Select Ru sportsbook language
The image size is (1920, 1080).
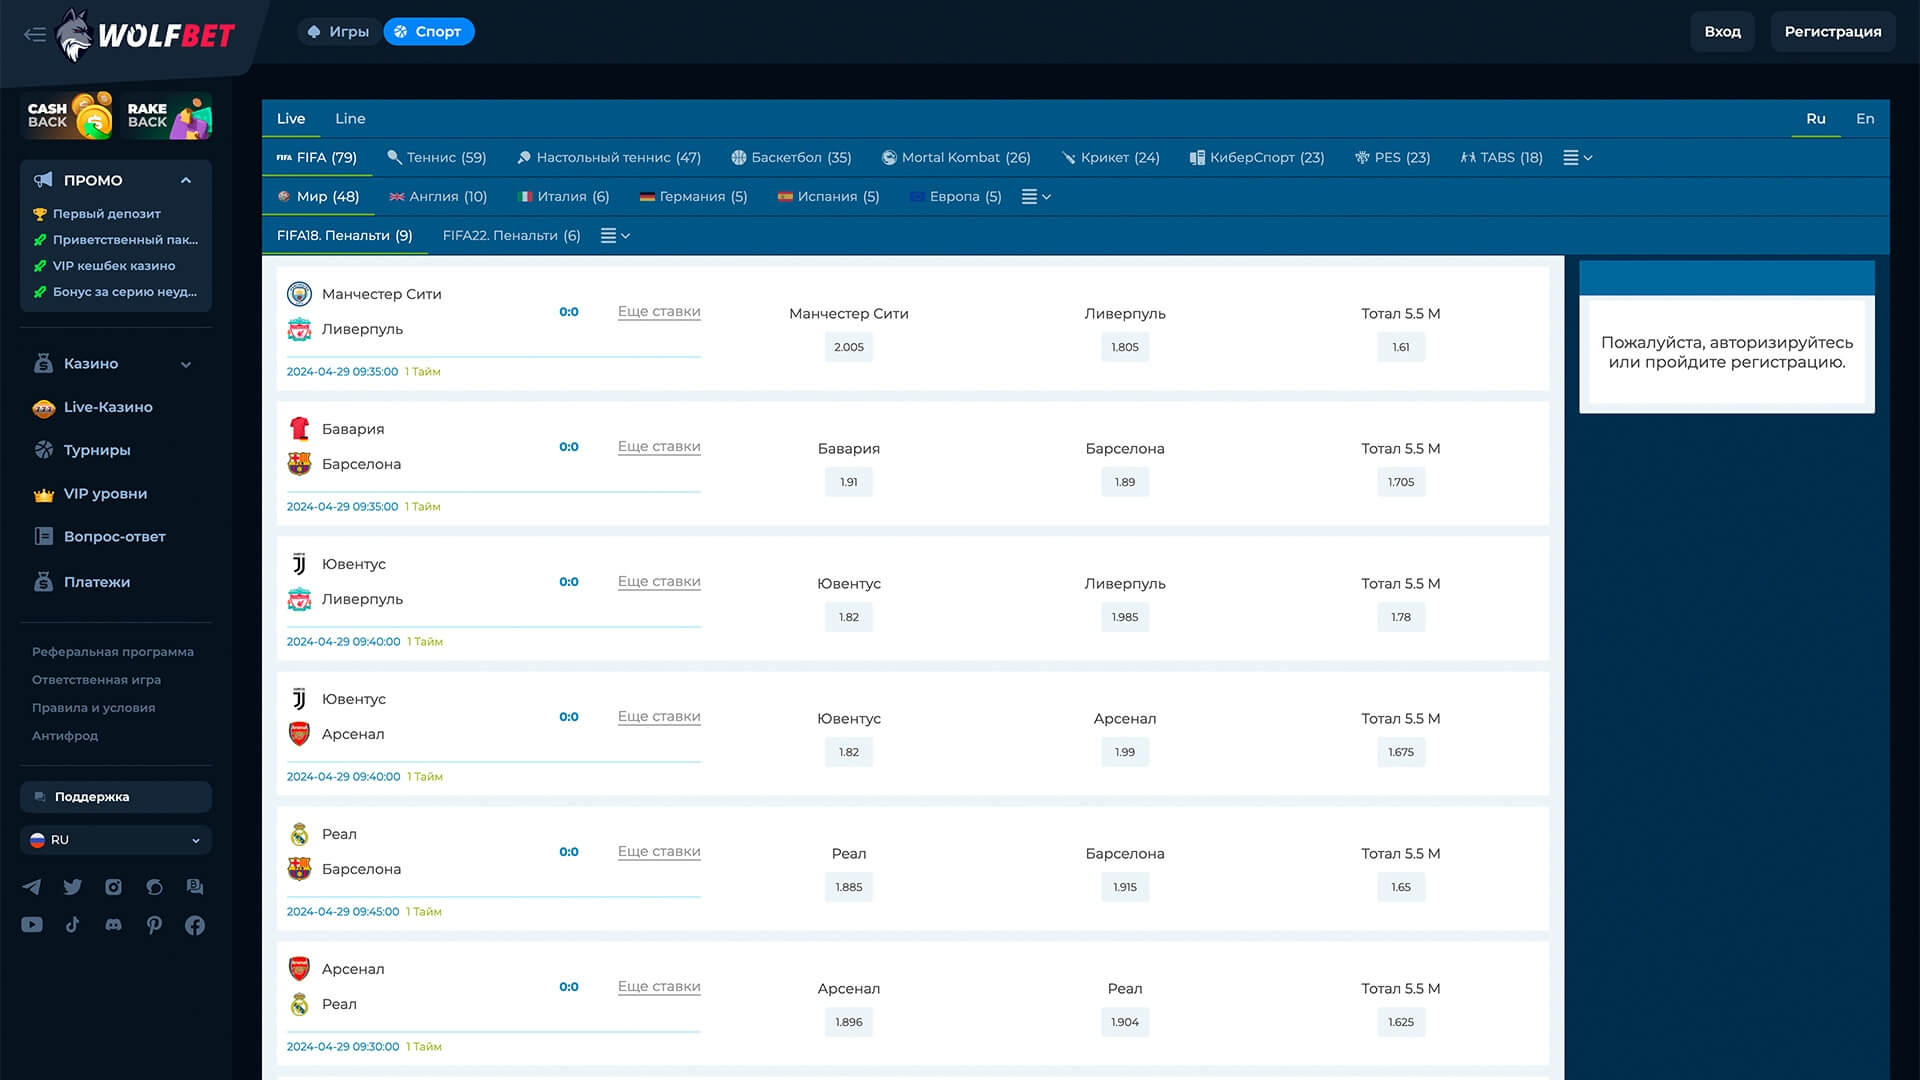1816,119
